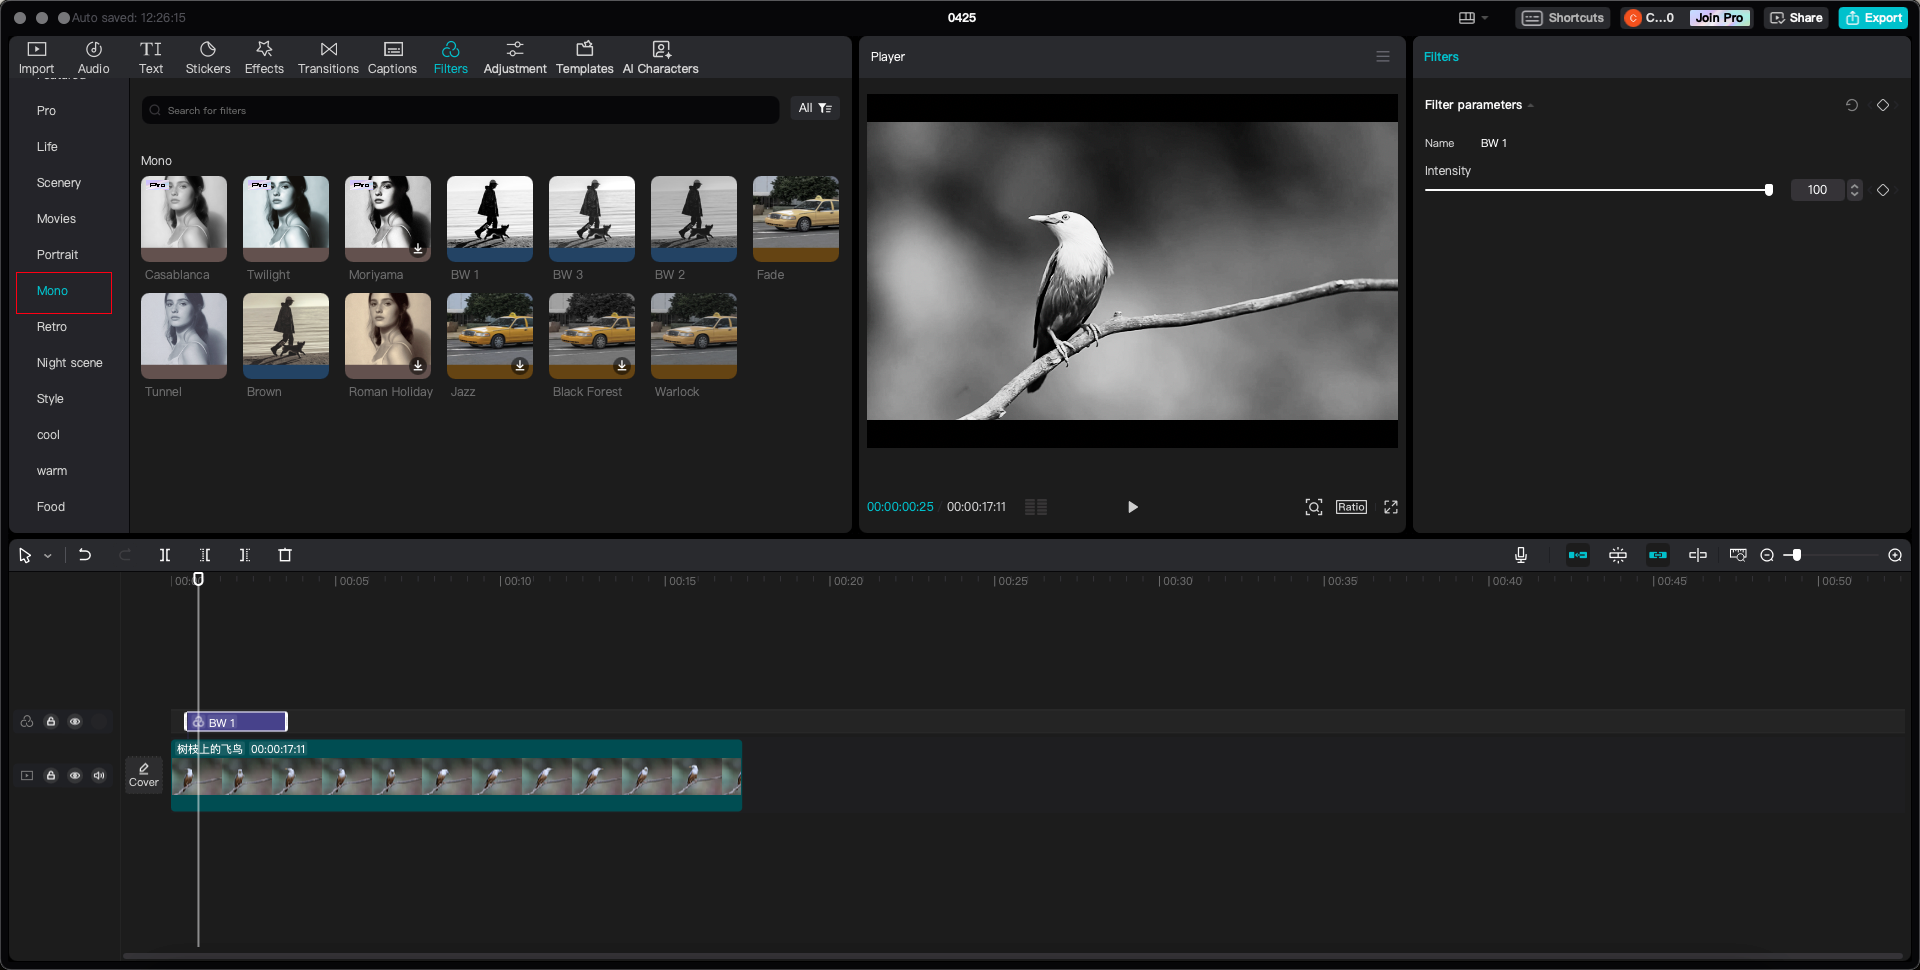
Task: Reset filter parameters with the reset icon
Action: coord(1851,105)
